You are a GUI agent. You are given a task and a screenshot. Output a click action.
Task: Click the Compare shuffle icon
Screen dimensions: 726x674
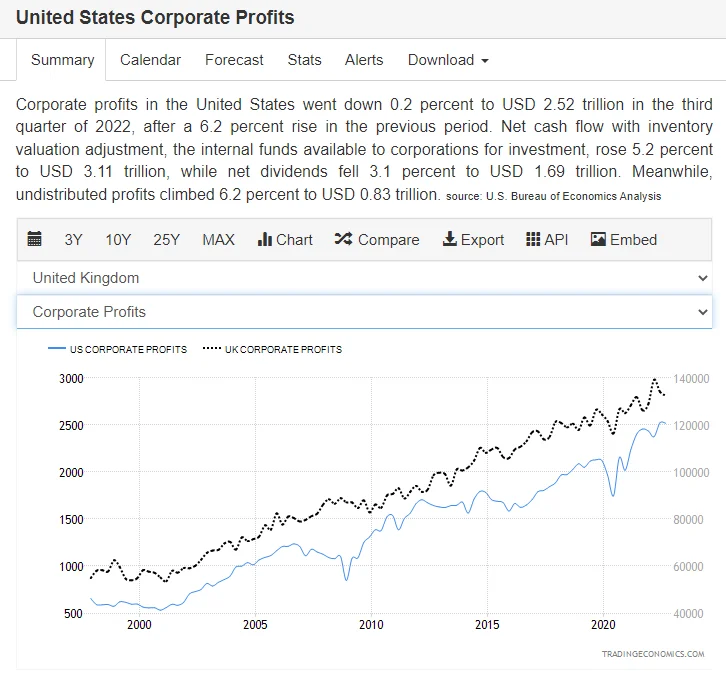[343, 240]
